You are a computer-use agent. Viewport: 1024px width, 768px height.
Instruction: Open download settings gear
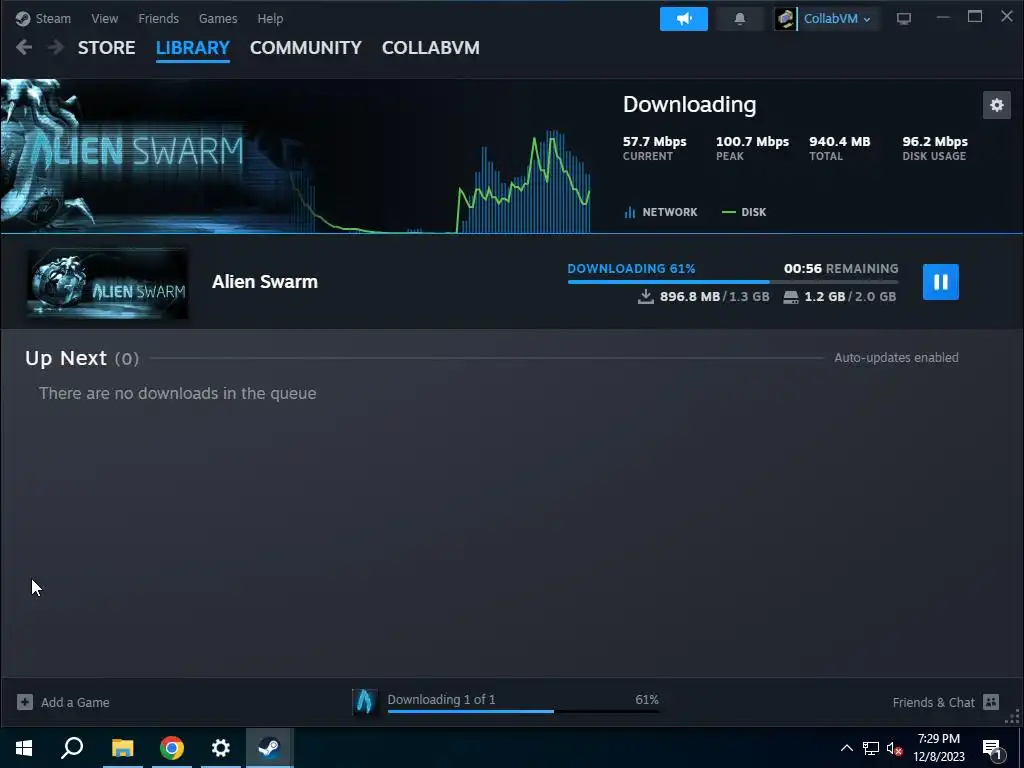click(997, 105)
